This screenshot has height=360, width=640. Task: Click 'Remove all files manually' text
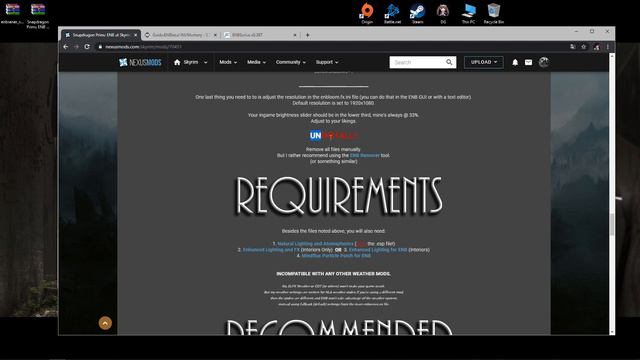click(333, 149)
